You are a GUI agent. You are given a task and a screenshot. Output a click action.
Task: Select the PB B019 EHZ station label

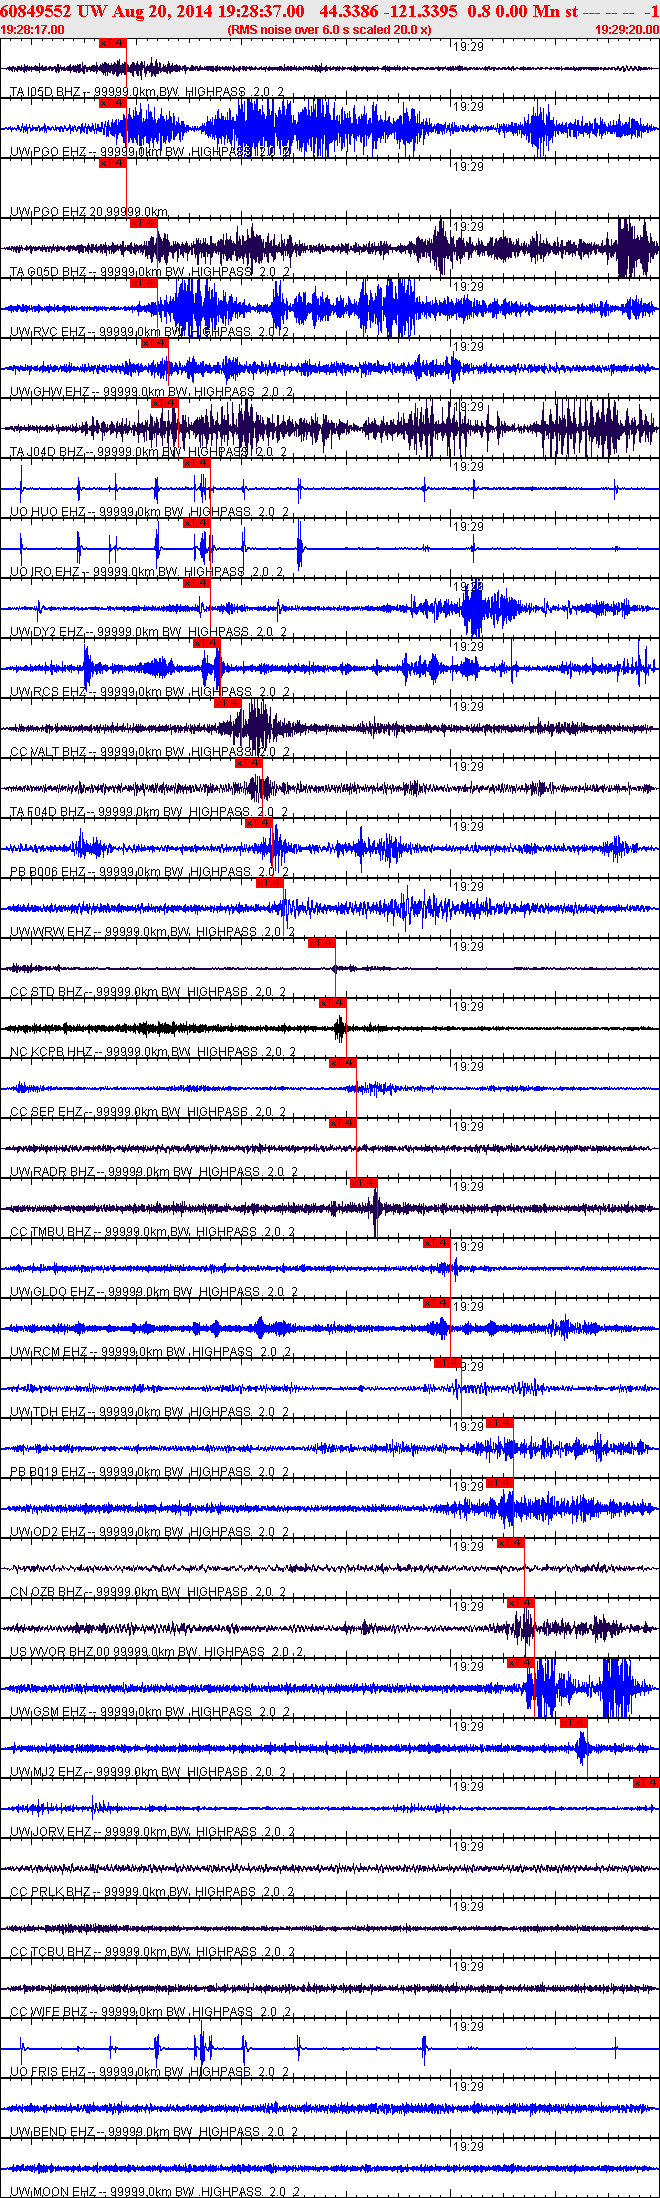pyautogui.click(x=149, y=1472)
